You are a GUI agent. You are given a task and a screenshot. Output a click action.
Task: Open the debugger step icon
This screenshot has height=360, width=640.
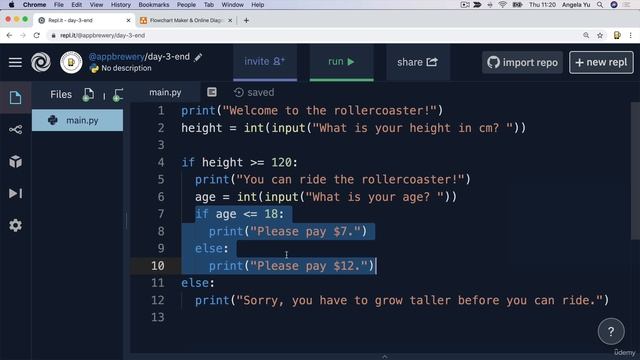[16, 193]
